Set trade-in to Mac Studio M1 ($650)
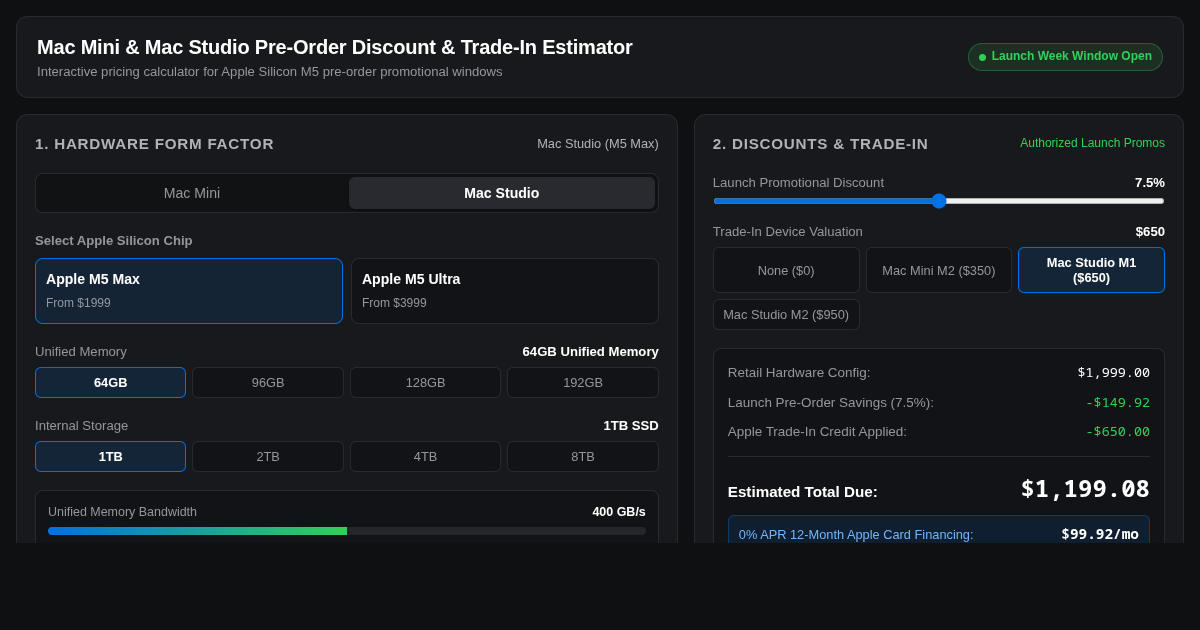Screen dimensions: 1200x630 click(1092, 270)
